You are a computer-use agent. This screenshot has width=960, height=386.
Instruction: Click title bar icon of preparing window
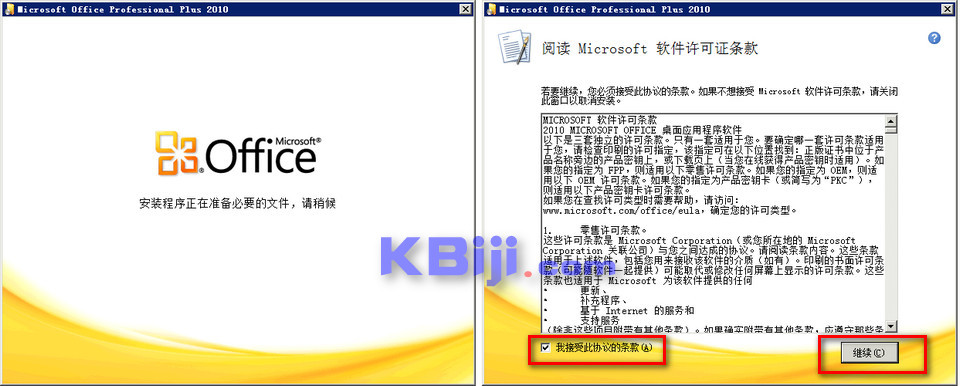tap(10, 9)
